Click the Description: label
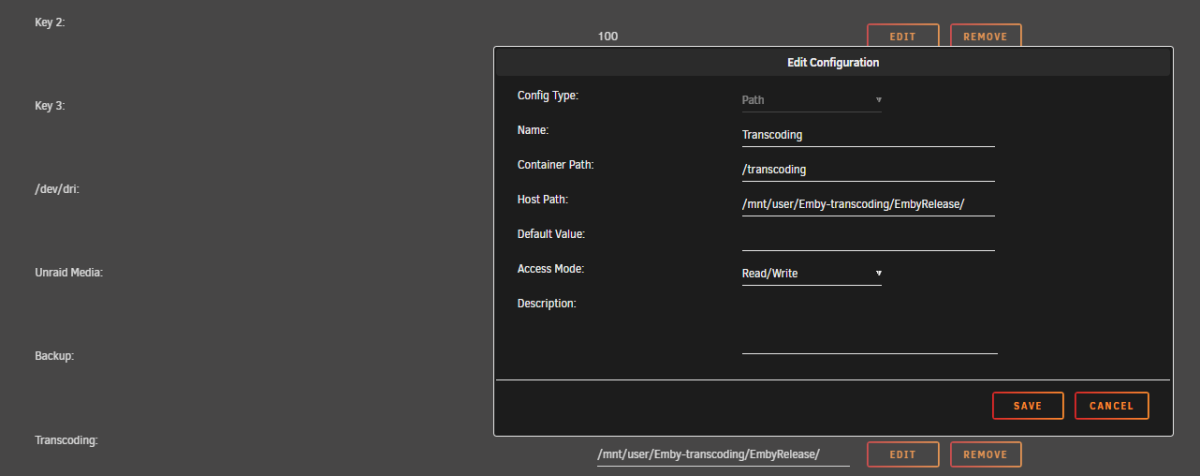The height and width of the screenshot is (476, 1200). tap(547, 303)
